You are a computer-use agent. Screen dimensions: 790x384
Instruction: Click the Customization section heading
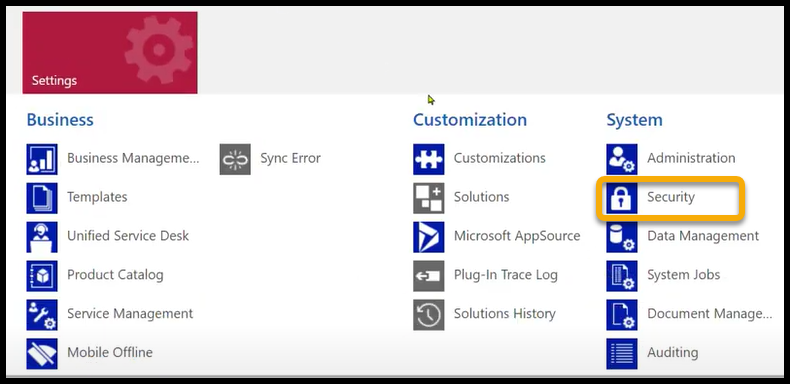(x=470, y=120)
